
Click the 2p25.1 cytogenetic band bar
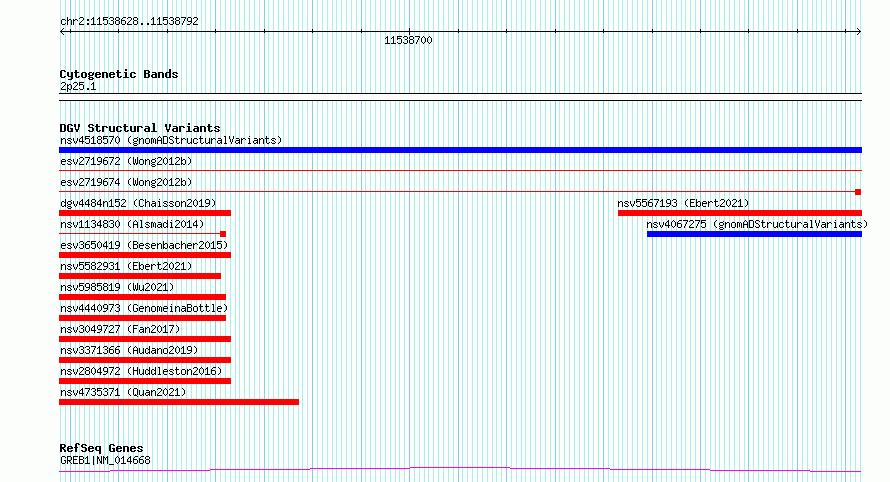pyautogui.click(x=460, y=97)
